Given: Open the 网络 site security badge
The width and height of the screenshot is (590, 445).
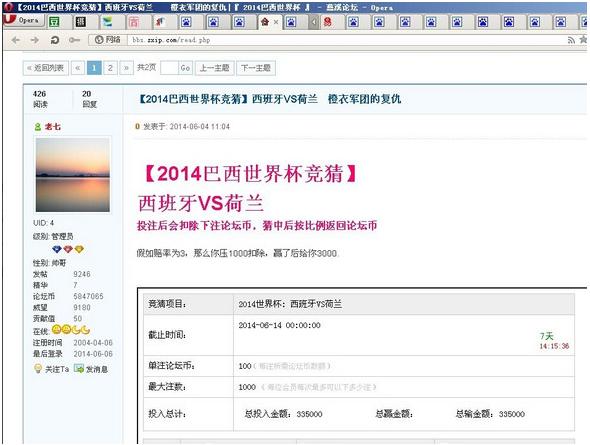Looking at the screenshot, I should [x=108, y=39].
